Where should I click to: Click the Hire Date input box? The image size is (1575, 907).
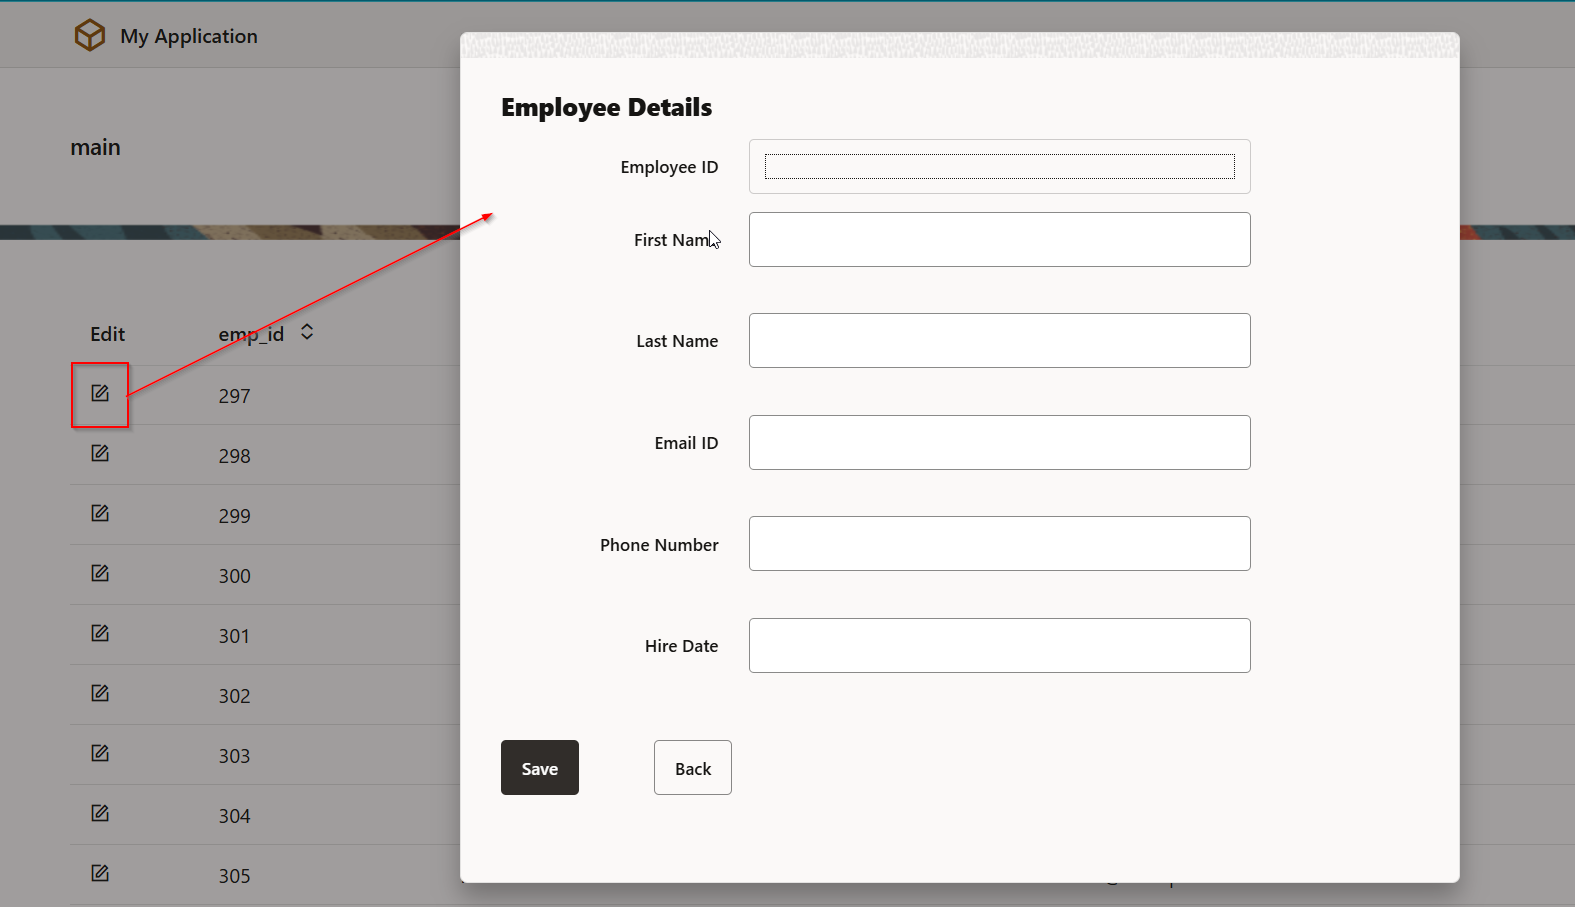(999, 646)
